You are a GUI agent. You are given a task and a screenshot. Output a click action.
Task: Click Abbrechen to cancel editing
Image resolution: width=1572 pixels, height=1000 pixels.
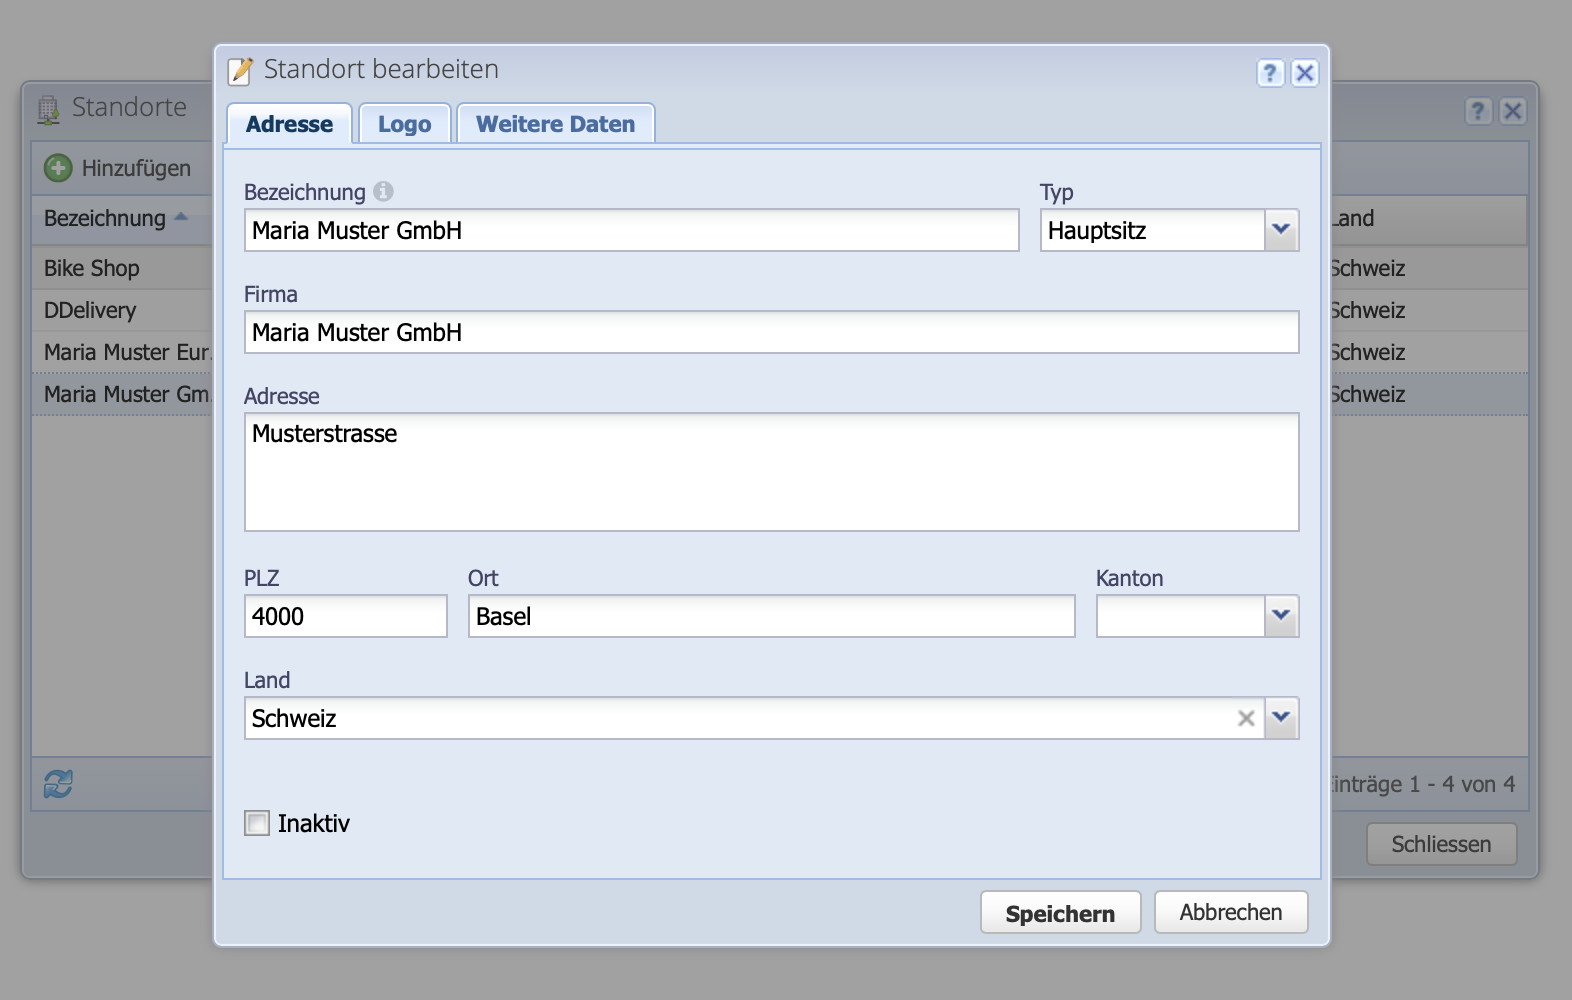pyautogui.click(x=1230, y=912)
